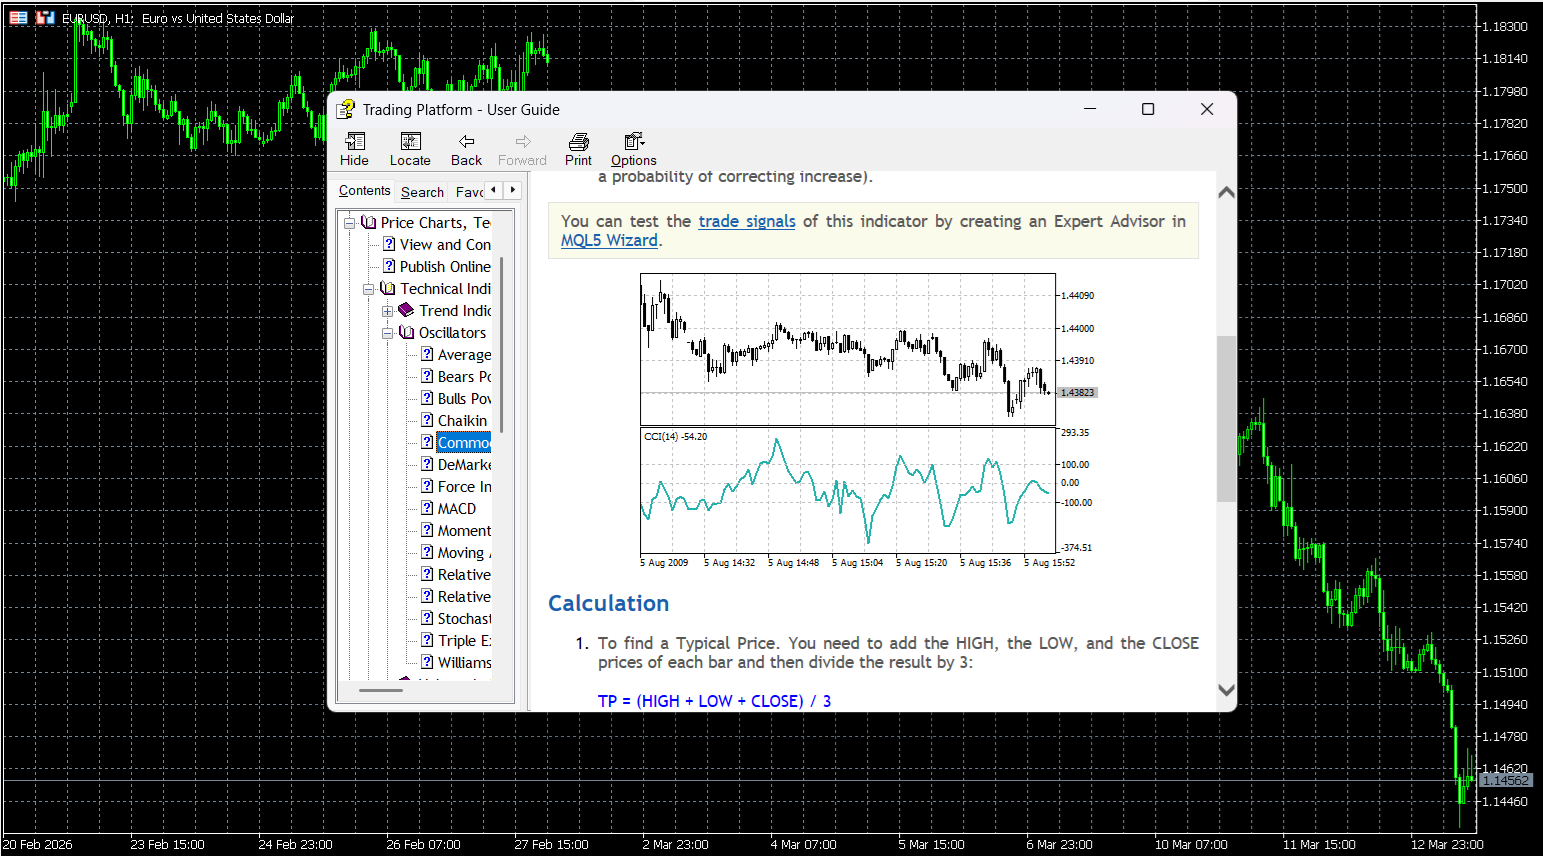Select the highlighted Commodity Channel topic
Image resolution: width=1543 pixels, height=856 pixels.
tap(464, 442)
